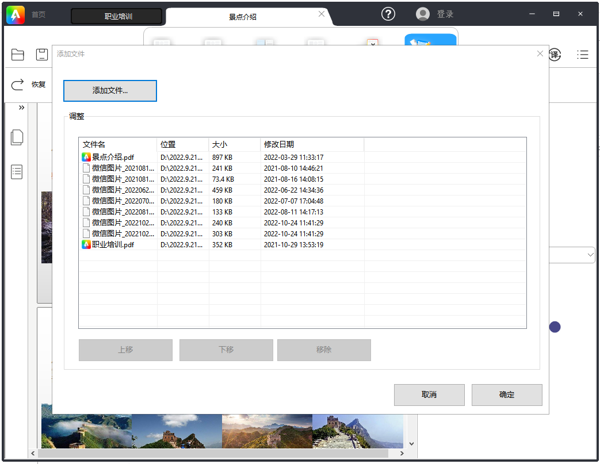Click the save disk icon

(42, 55)
